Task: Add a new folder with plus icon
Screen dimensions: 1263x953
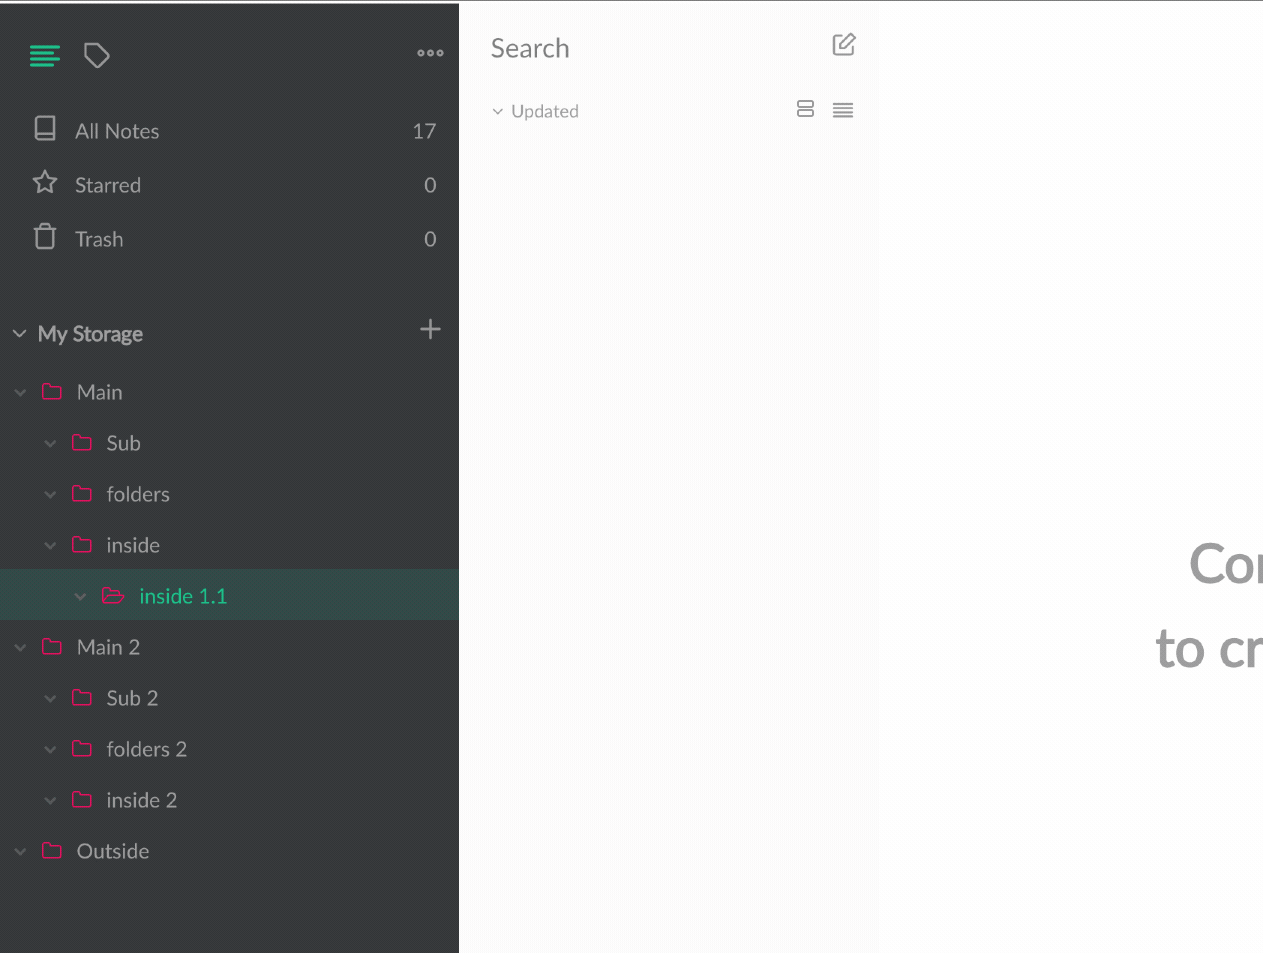Action: (430, 329)
